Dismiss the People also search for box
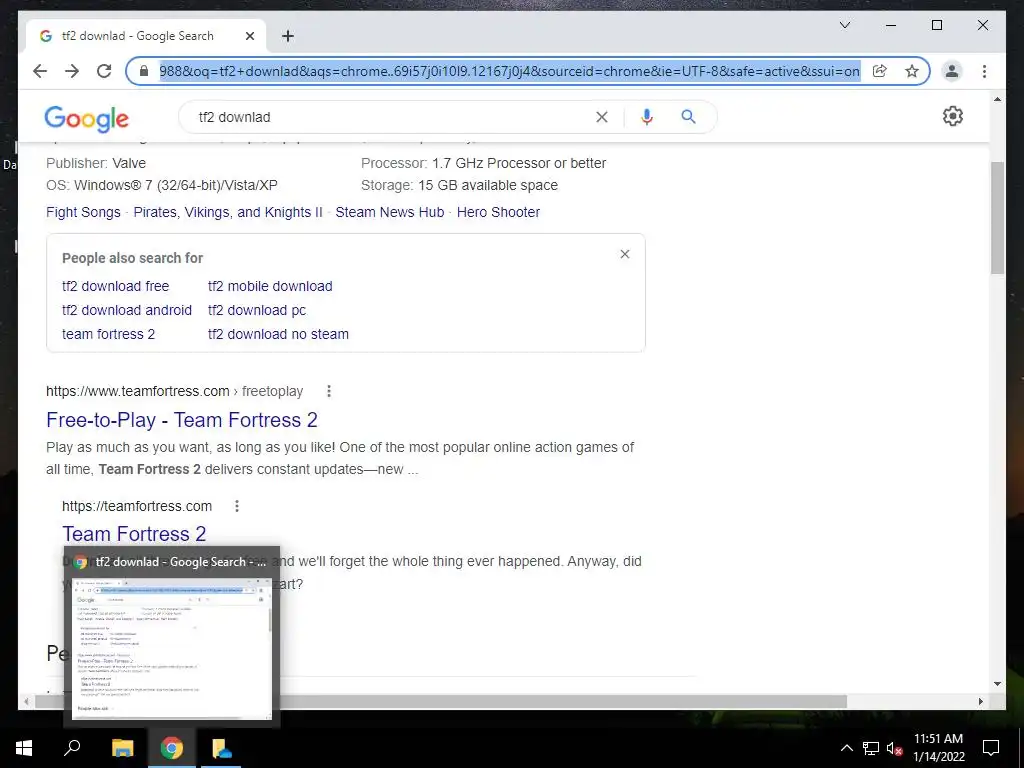Viewport: 1024px width, 768px height. 625,254
